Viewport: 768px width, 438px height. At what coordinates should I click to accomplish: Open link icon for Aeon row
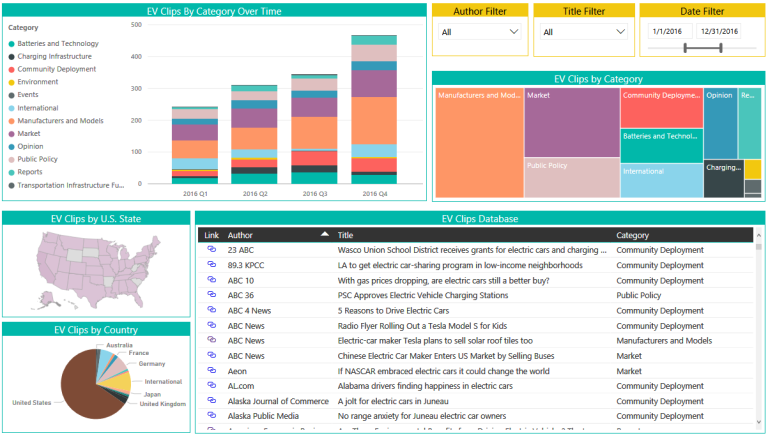pyautogui.click(x=212, y=370)
